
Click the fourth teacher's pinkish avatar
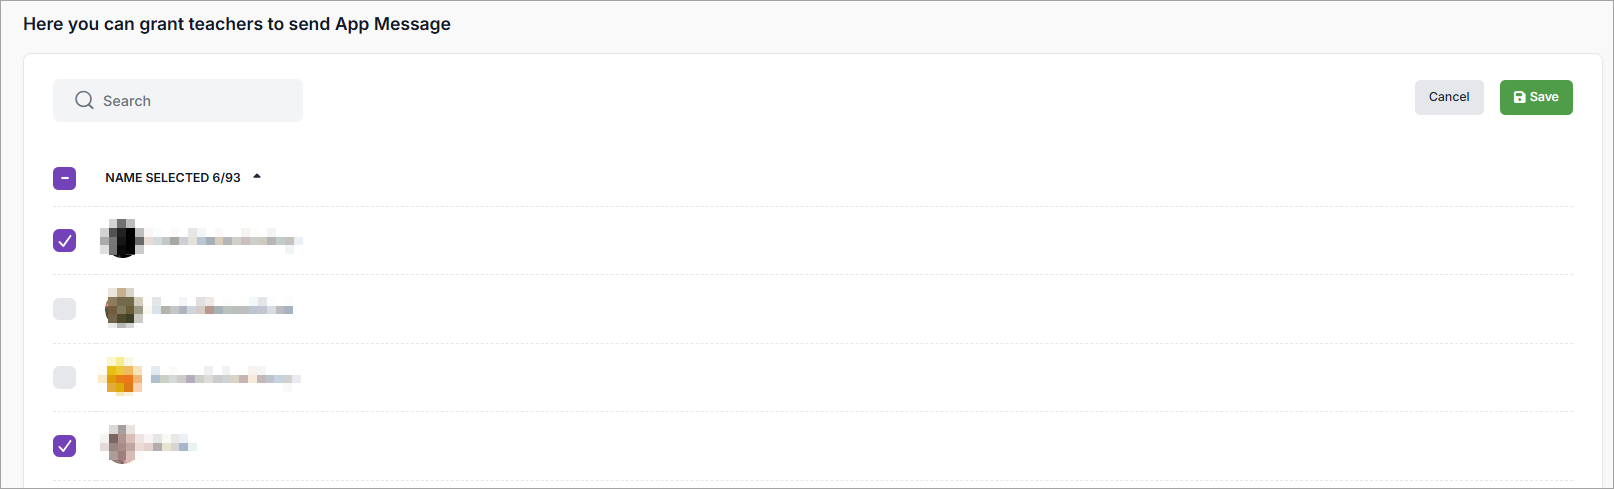(122, 445)
